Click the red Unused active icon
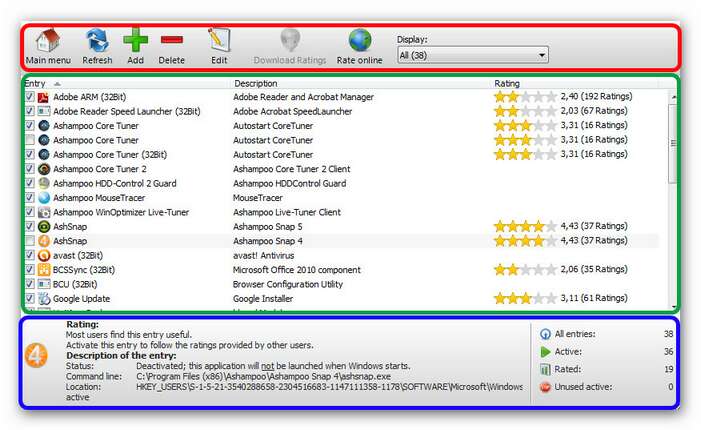 tap(545, 387)
